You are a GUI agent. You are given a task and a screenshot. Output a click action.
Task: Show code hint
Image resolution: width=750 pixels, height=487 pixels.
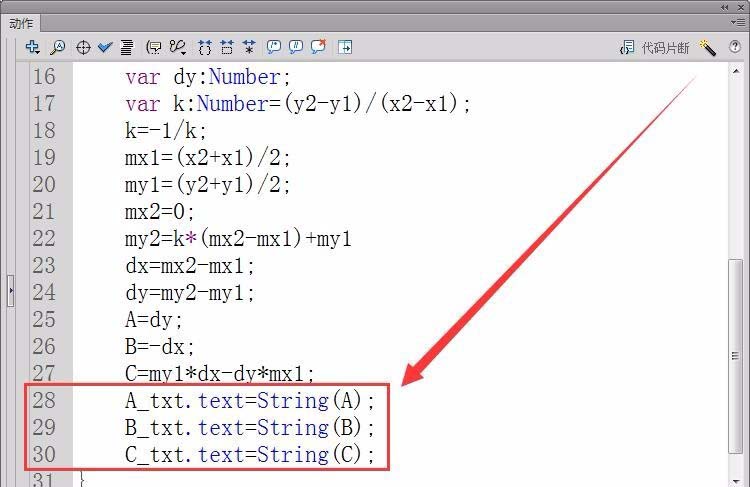[x=154, y=47]
